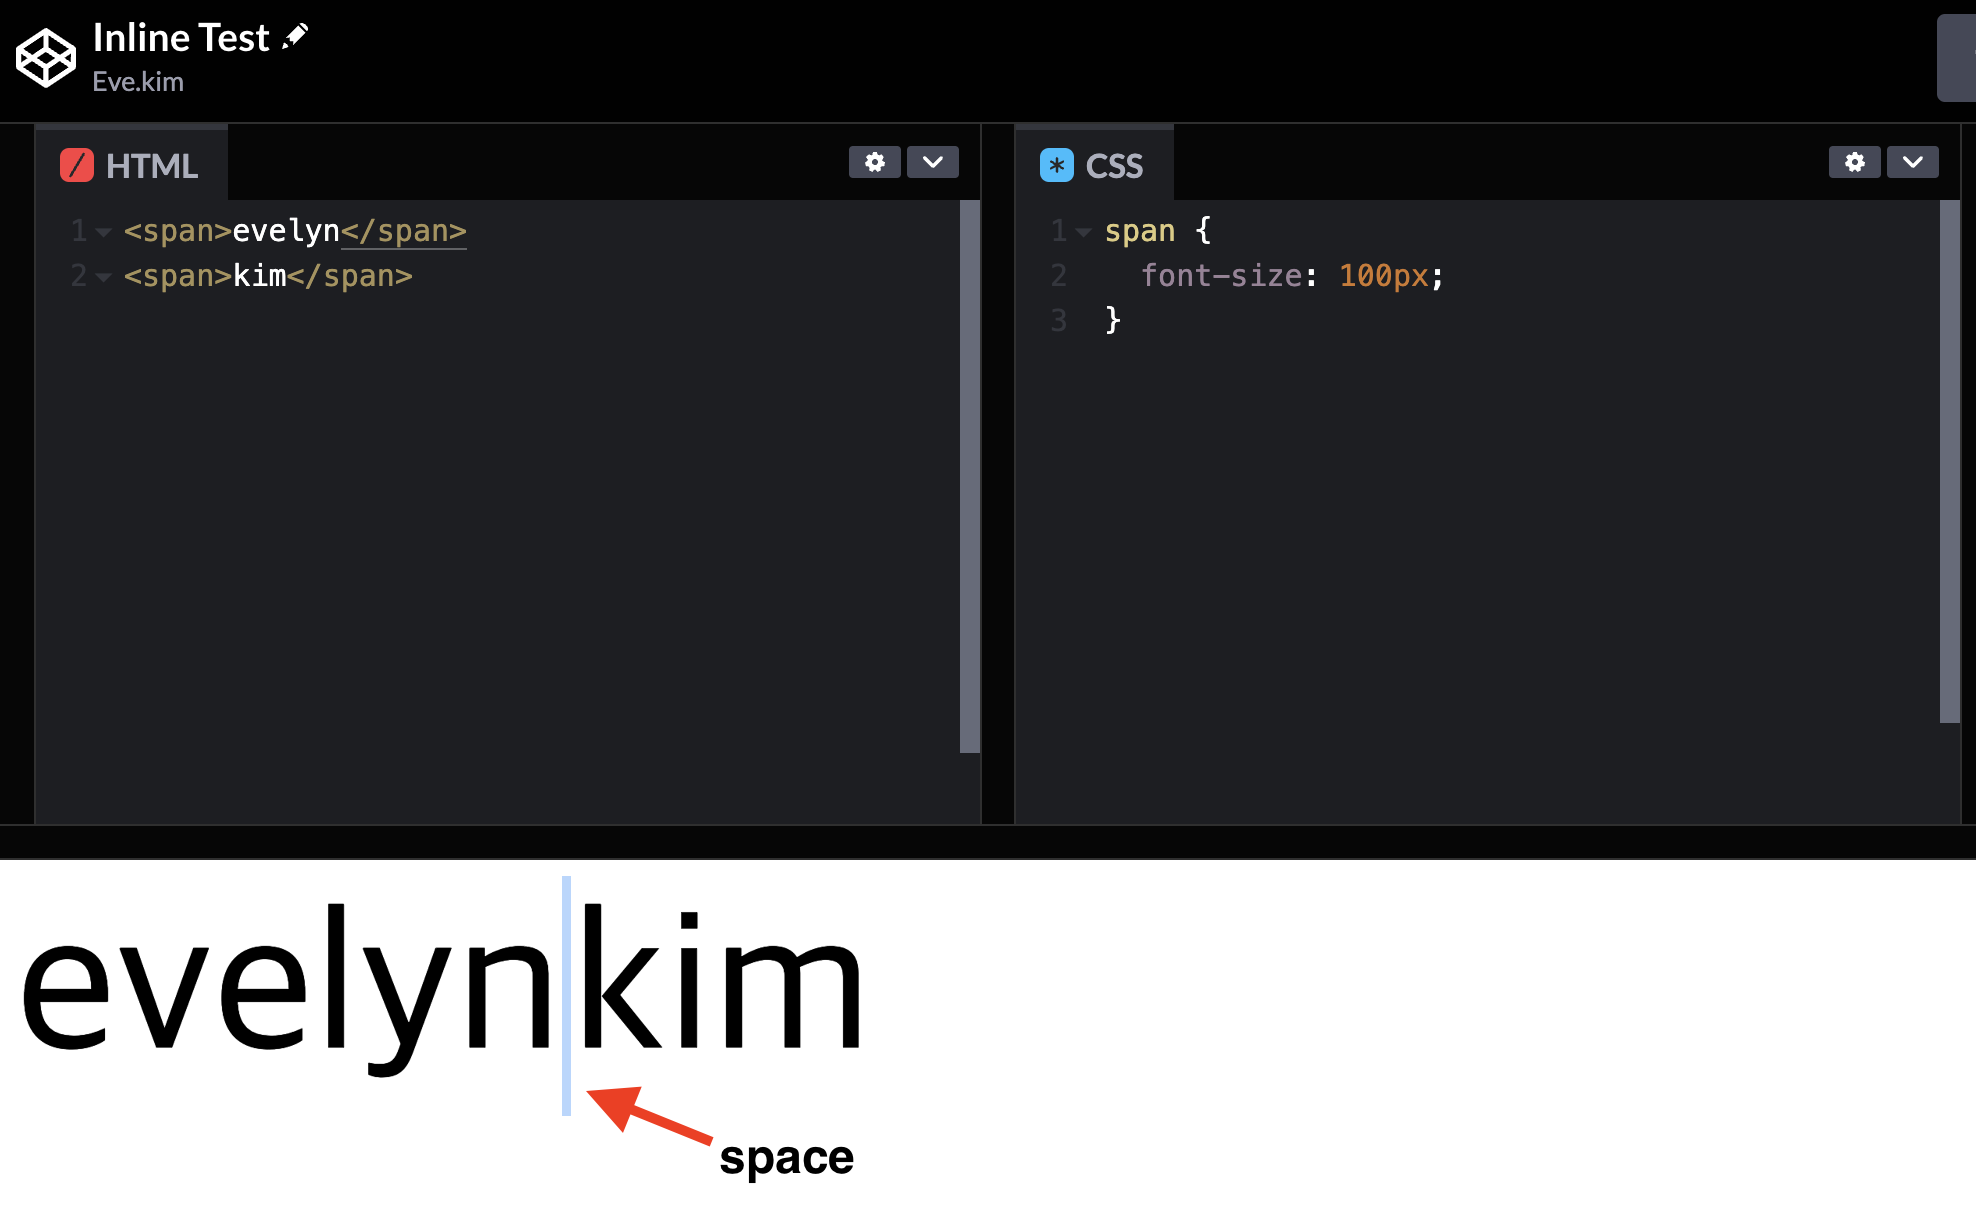Click the CSS editor vertical scrollbar
The height and width of the screenshot is (1220, 1976).
click(x=1949, y=460)
